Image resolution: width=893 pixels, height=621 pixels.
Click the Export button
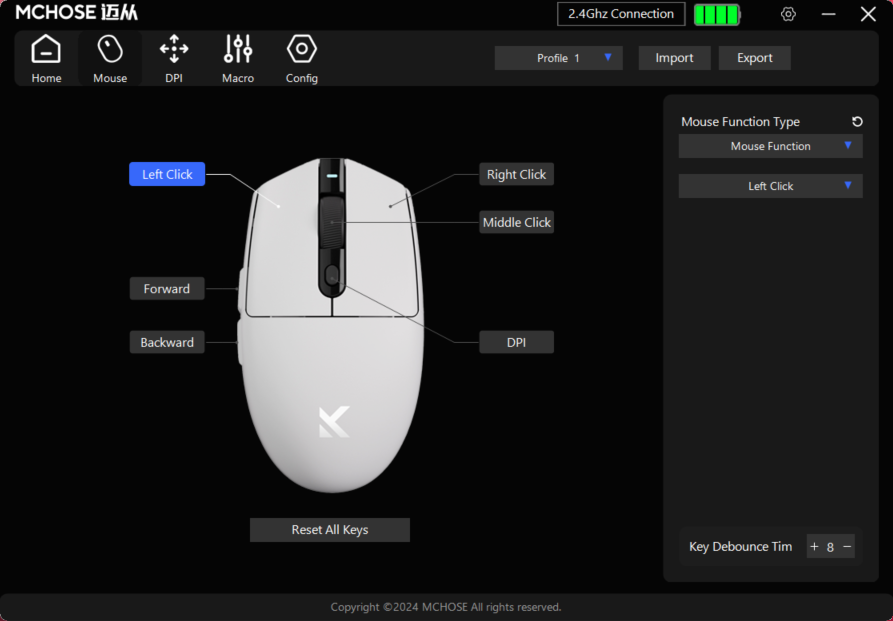(x=755, y=58)
